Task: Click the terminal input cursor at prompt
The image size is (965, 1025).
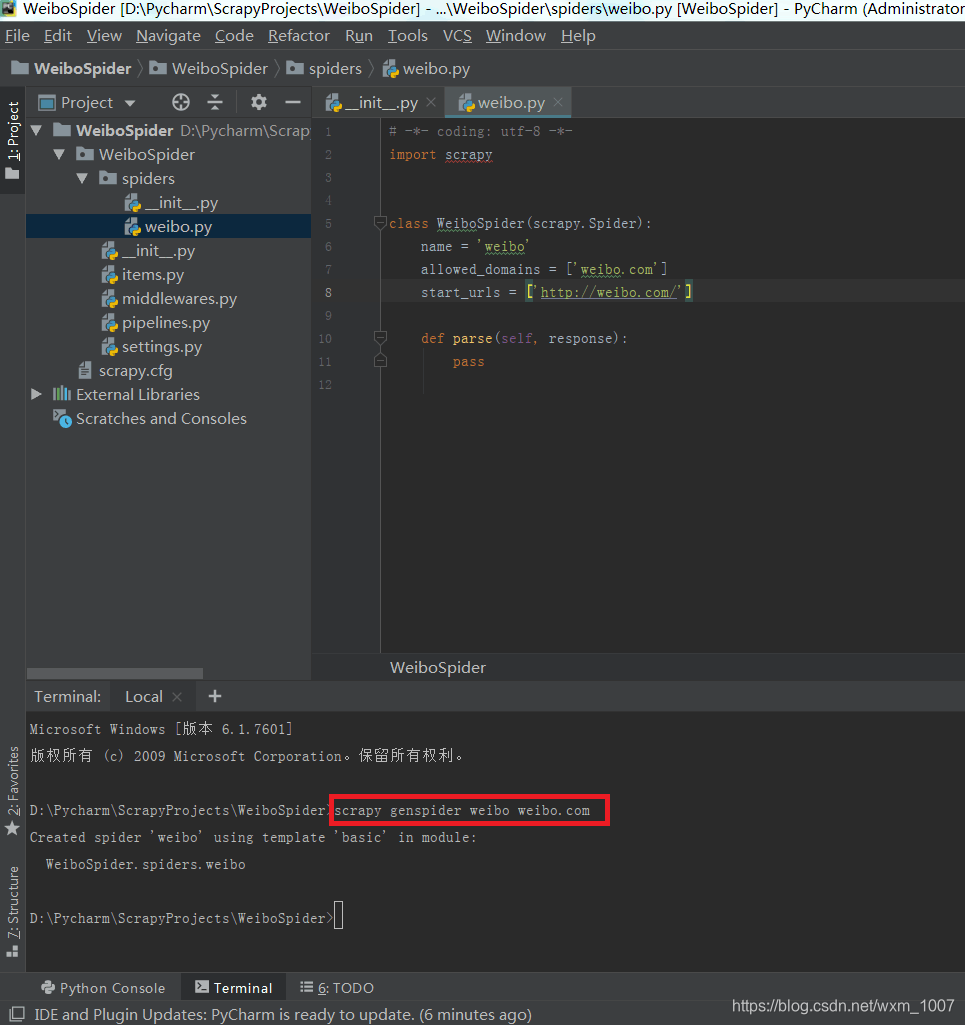Action: (x=338, y=915)
